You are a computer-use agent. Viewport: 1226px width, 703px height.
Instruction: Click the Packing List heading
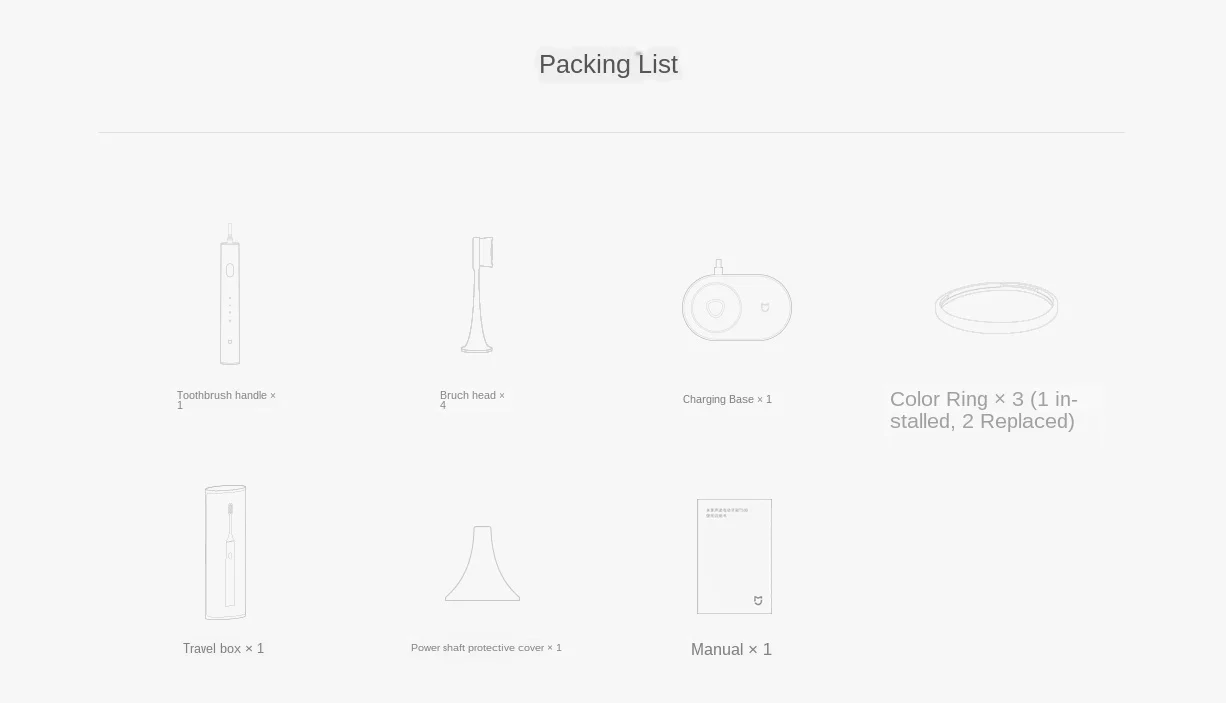pyautogui.click(x=608, y=64)
